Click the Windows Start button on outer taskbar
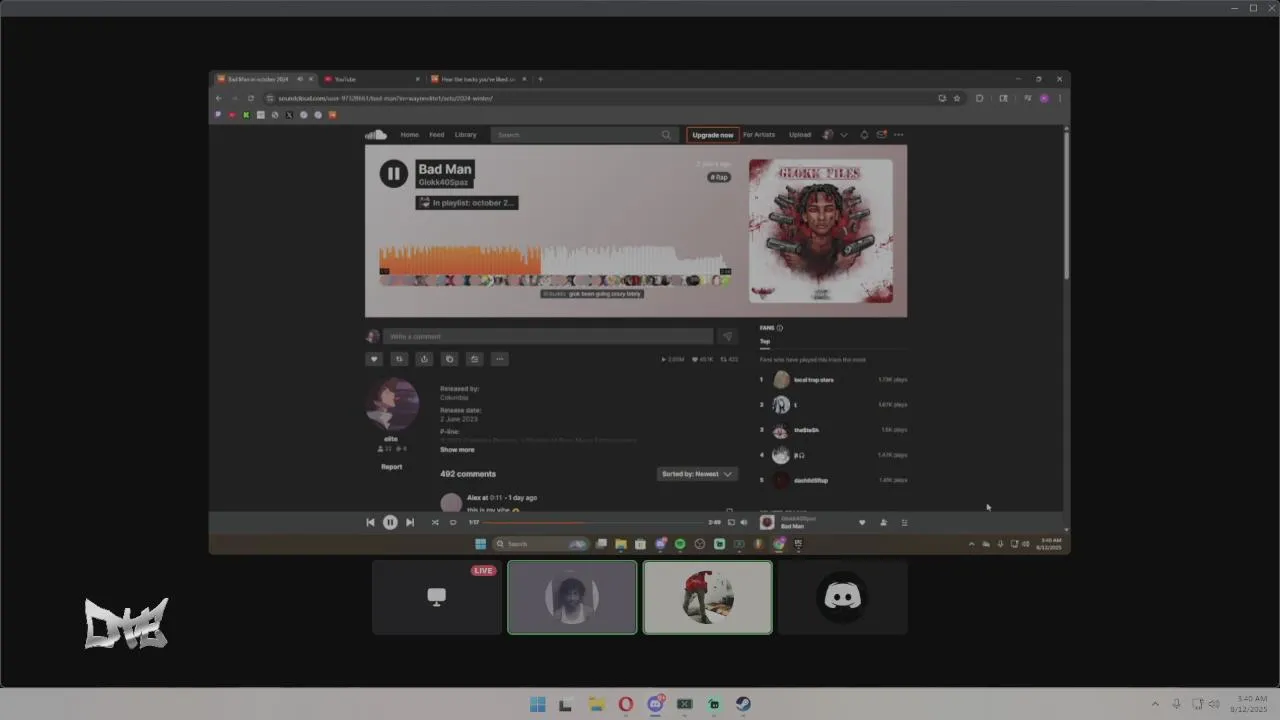The height and width of the screenshot is (720, 1280). 537,704
